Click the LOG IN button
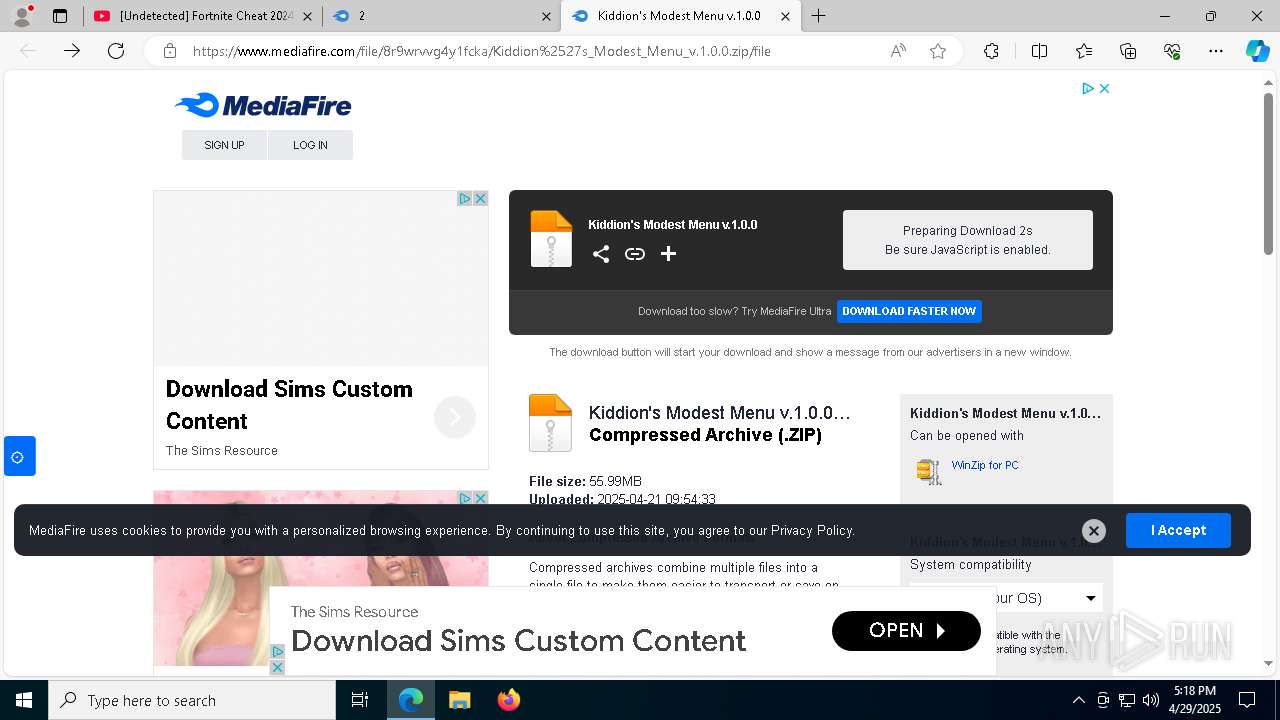 pos(310,145)
